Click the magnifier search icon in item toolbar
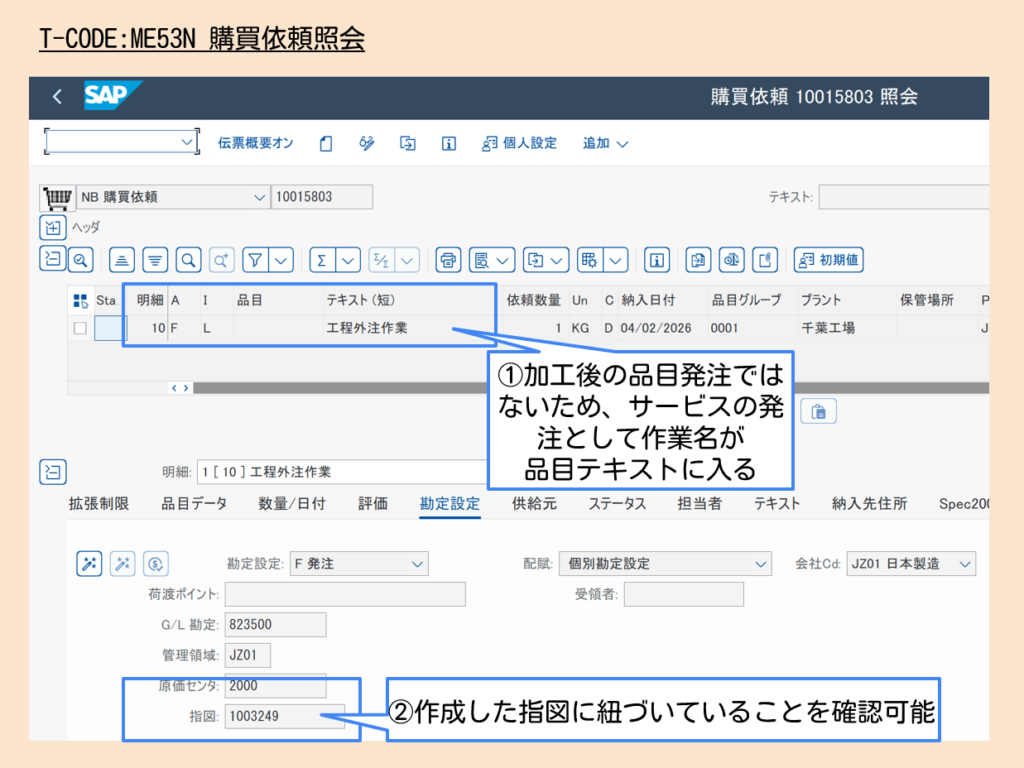The width and height of the screenshot is (1024, 768). (x=188, y=260)
